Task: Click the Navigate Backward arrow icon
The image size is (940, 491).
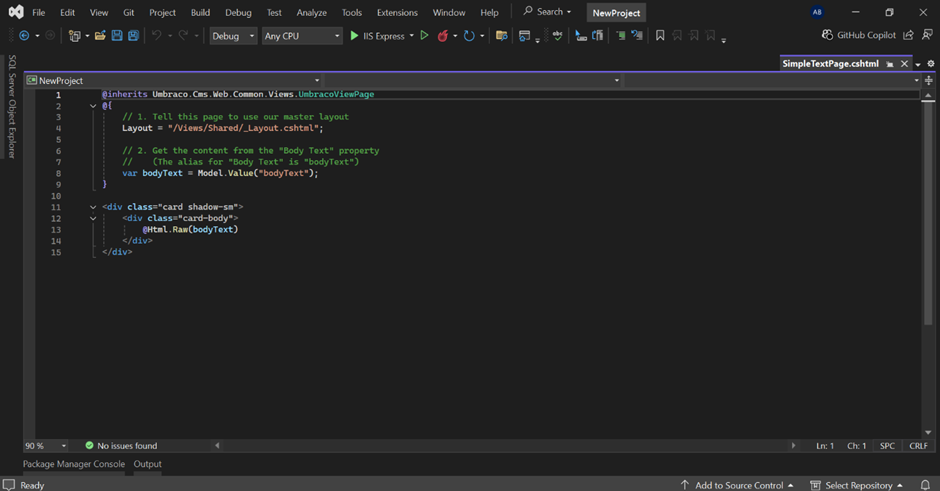Action: 24,36
